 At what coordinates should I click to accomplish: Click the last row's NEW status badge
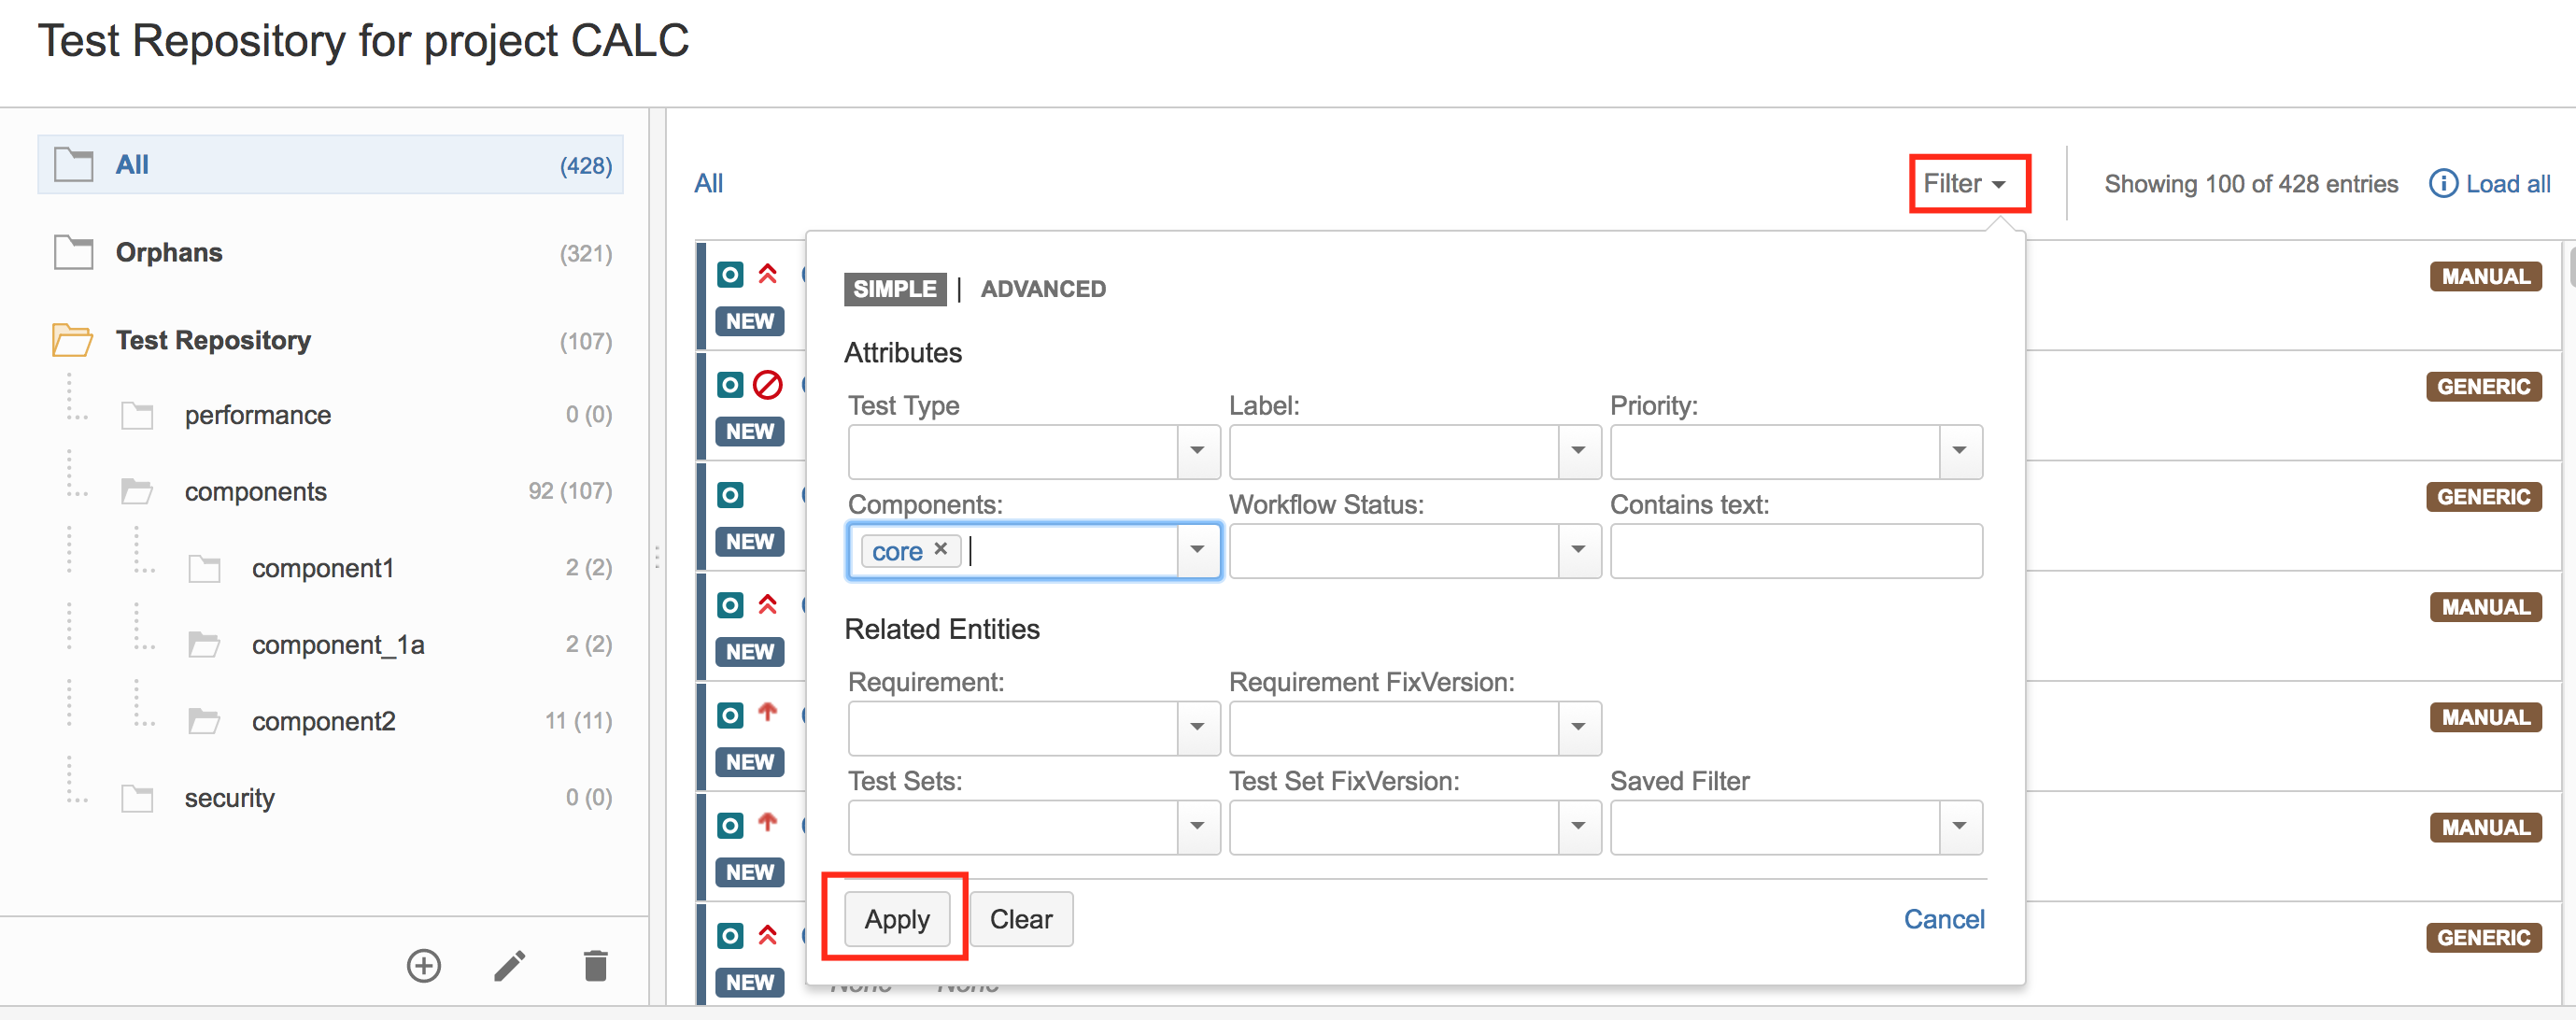[749, 982]
